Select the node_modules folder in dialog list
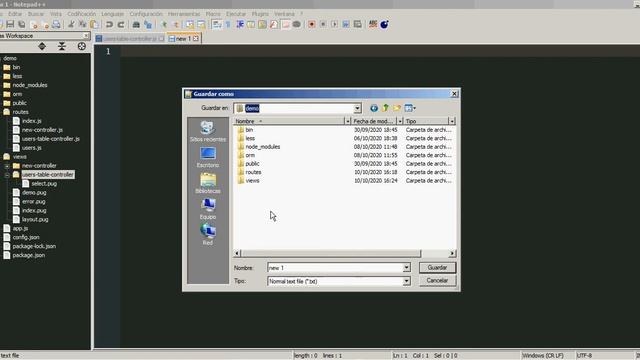Screen dimensions: 640x360 click(262, 147)
